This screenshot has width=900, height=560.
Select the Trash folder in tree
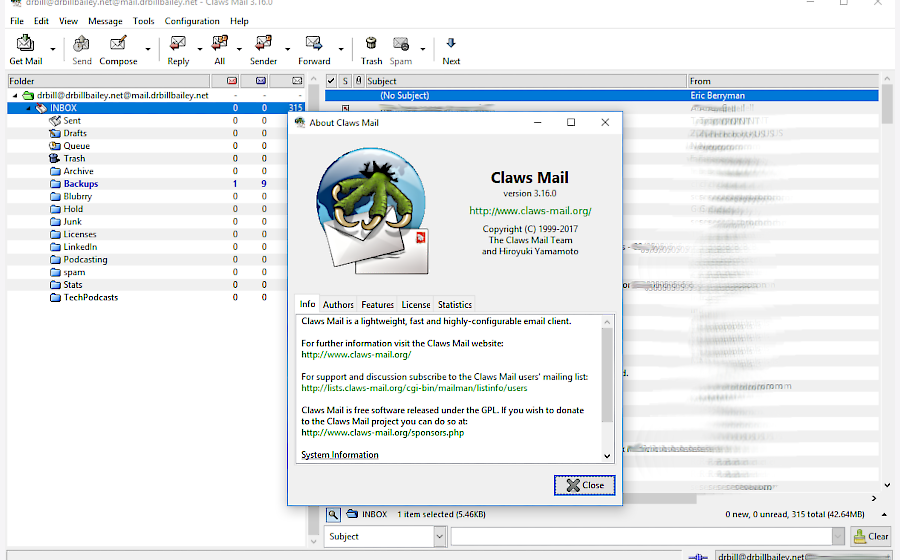pos(74,158)
